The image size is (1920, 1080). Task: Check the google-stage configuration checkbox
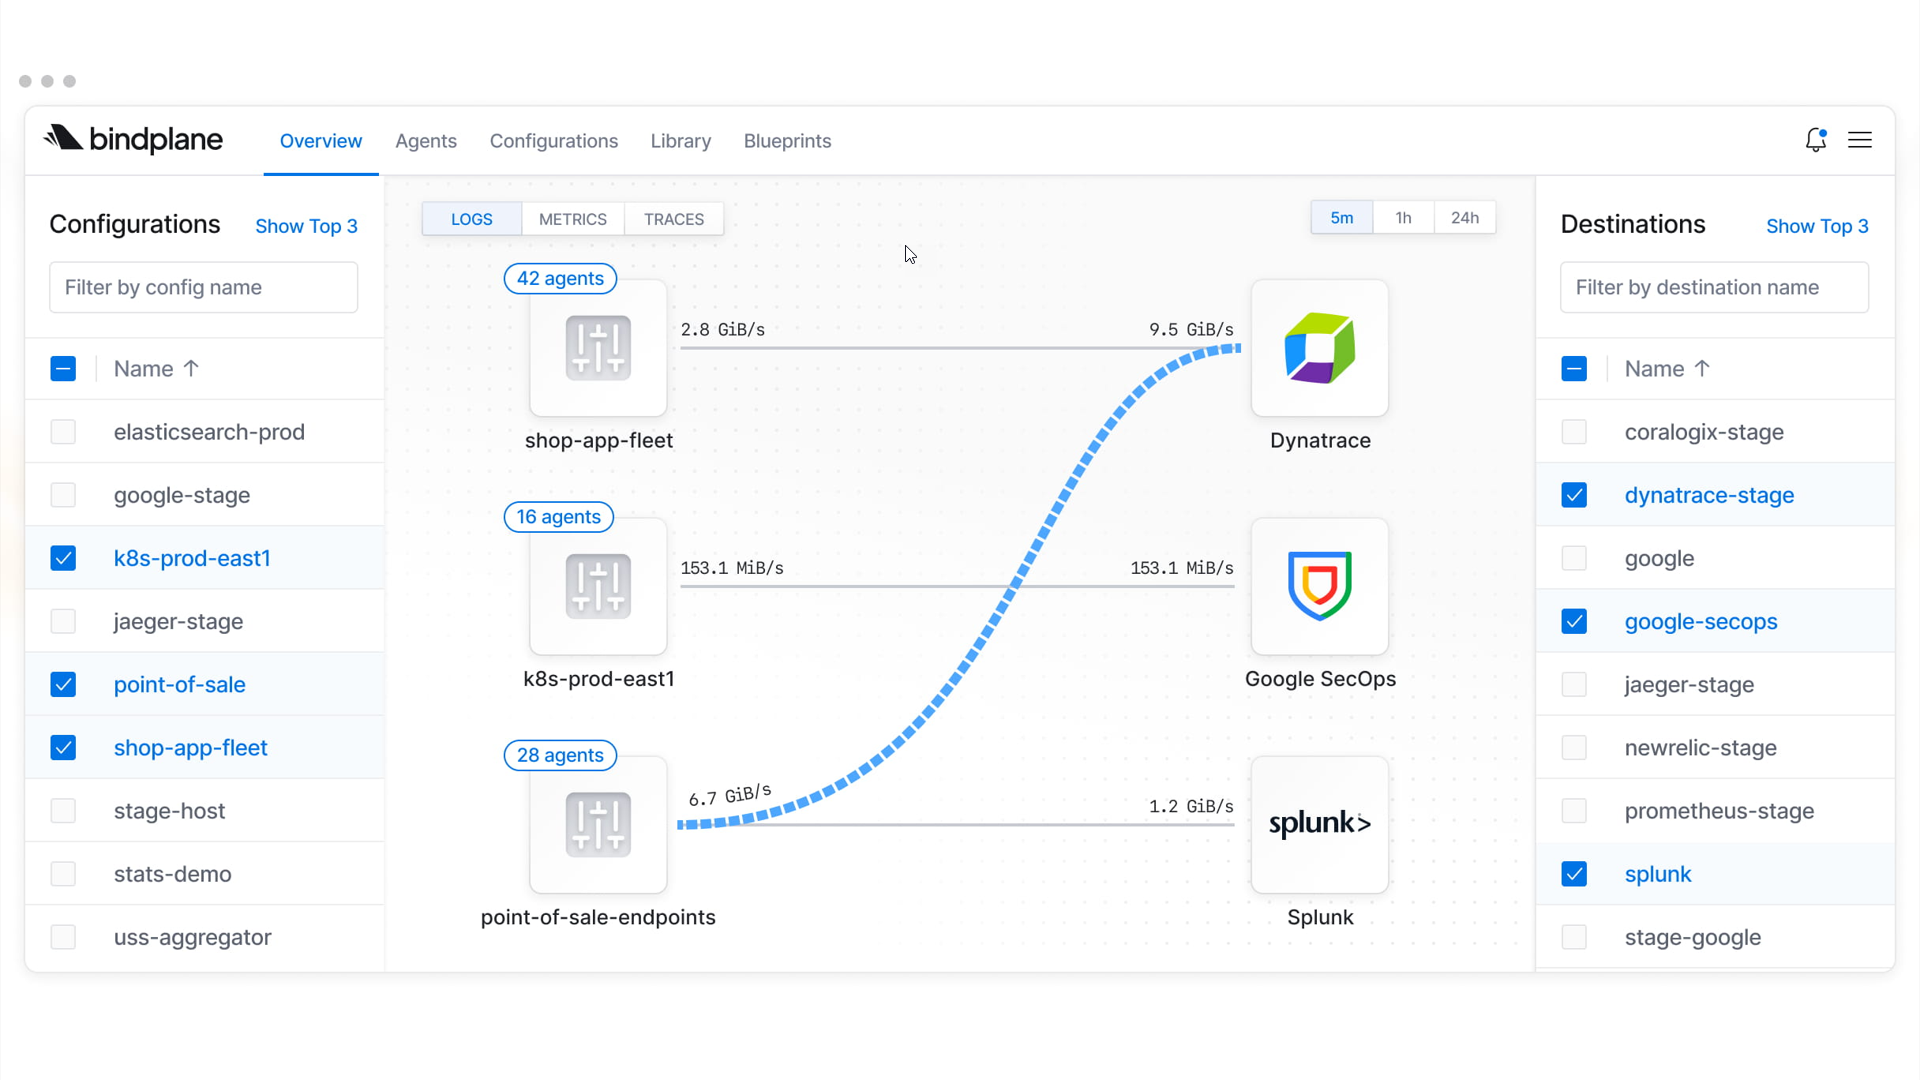pyautogui.click(x=63, y=495)
